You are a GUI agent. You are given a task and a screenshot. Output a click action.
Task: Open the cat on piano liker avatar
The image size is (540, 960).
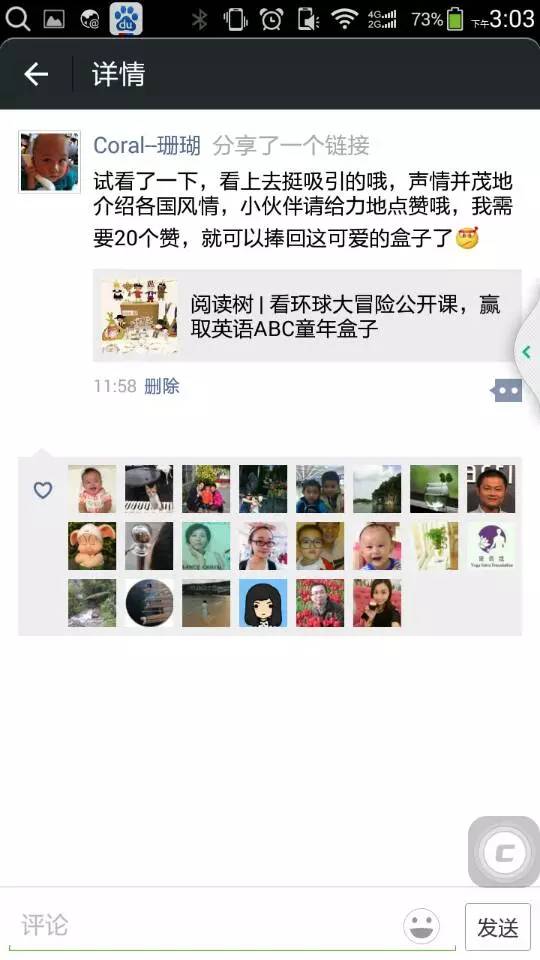pyautogui.click(x=149, y=489)
